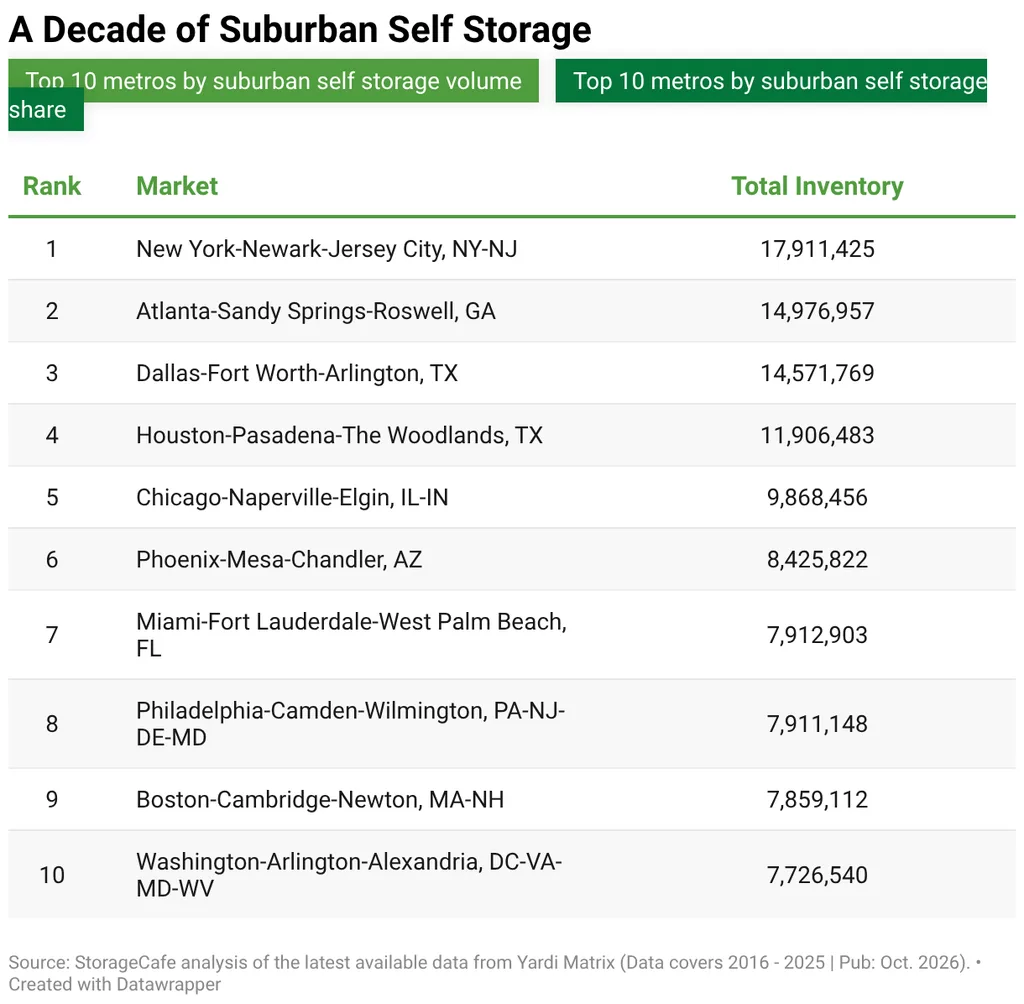Select the Market column header
1024x1004 pixels.
pos(177,186)
